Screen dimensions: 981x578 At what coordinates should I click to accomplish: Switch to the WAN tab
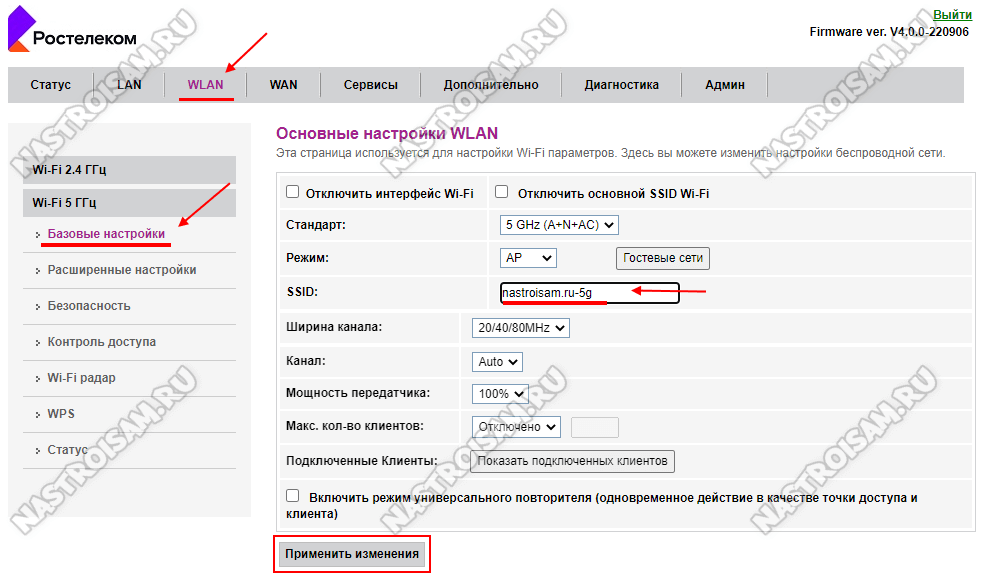[x=283, y=85]
